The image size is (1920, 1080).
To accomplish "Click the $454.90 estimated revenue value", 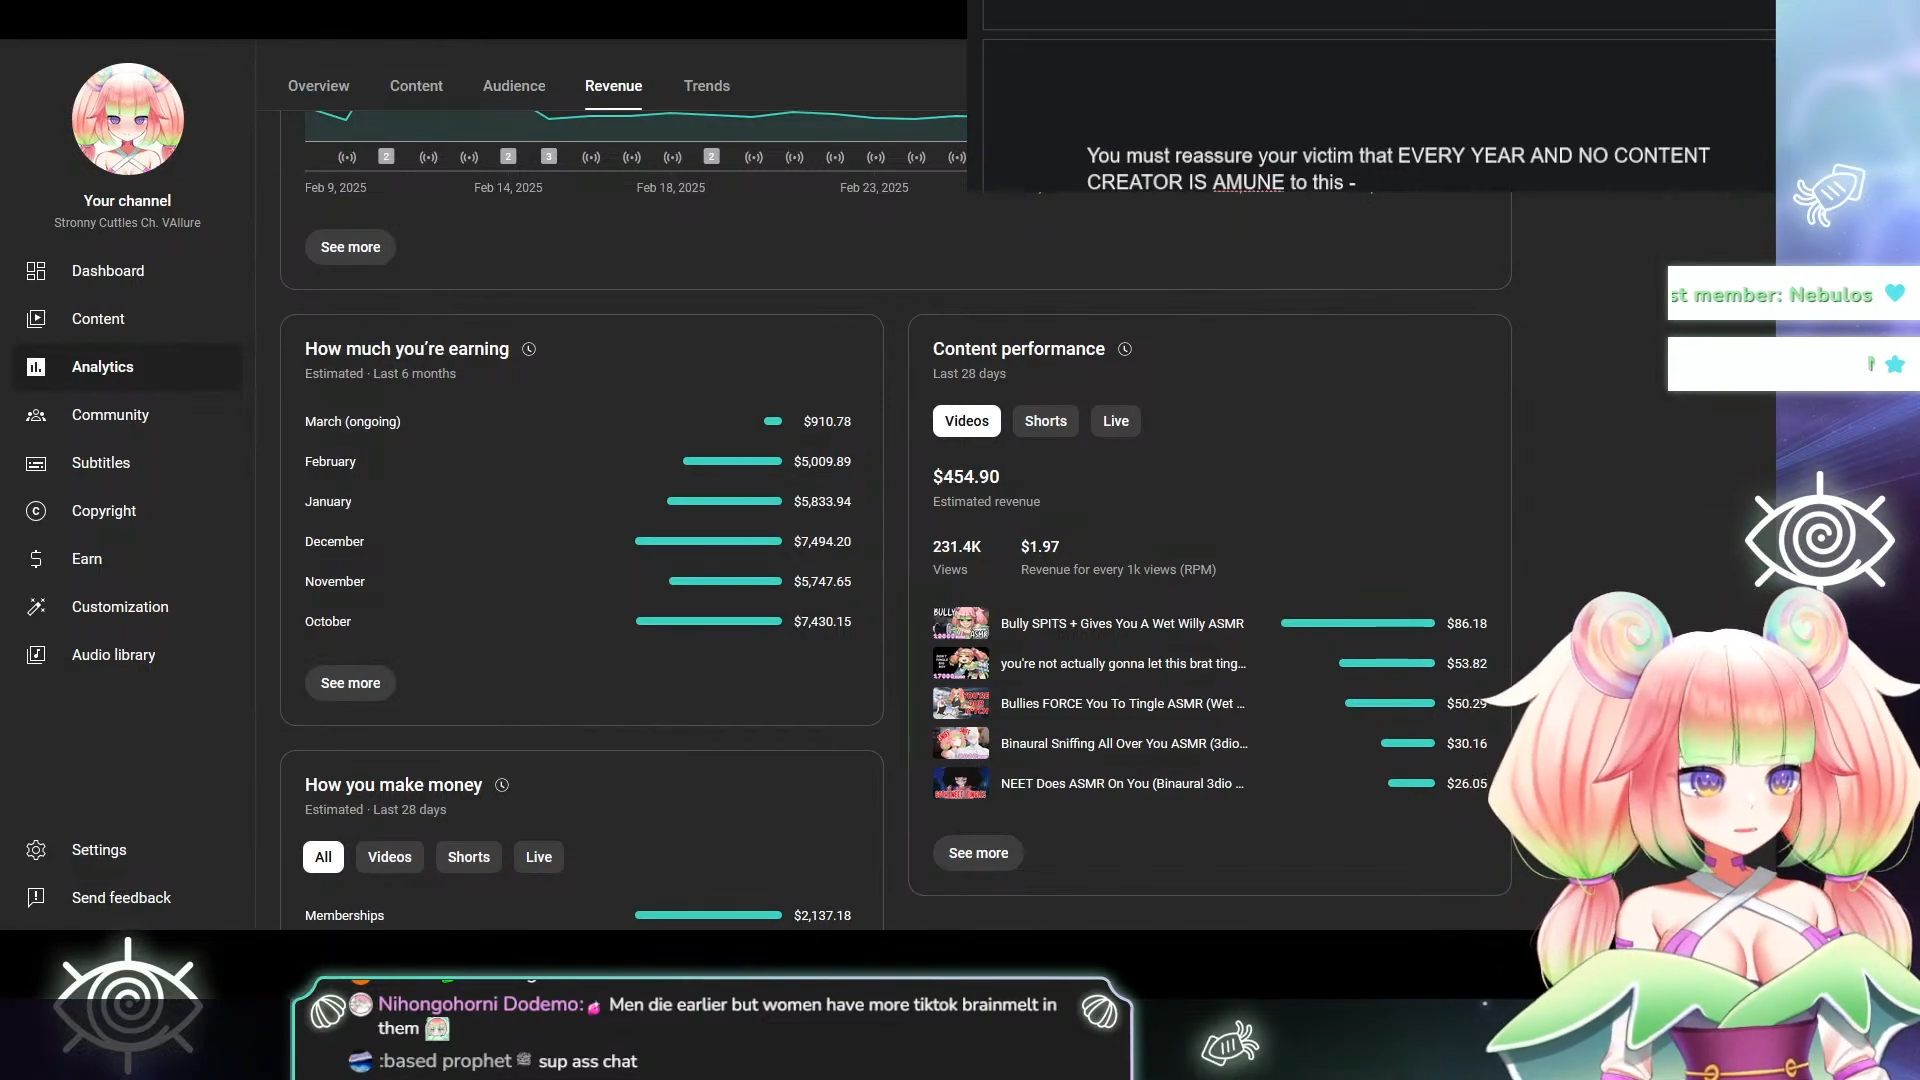I will [x=966, y=477].
